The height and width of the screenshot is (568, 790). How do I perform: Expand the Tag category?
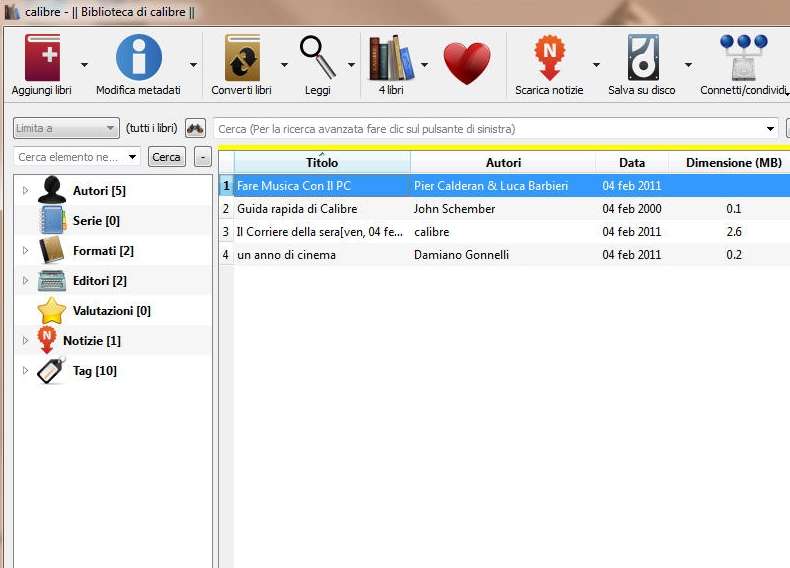click(x=26, y=370)
